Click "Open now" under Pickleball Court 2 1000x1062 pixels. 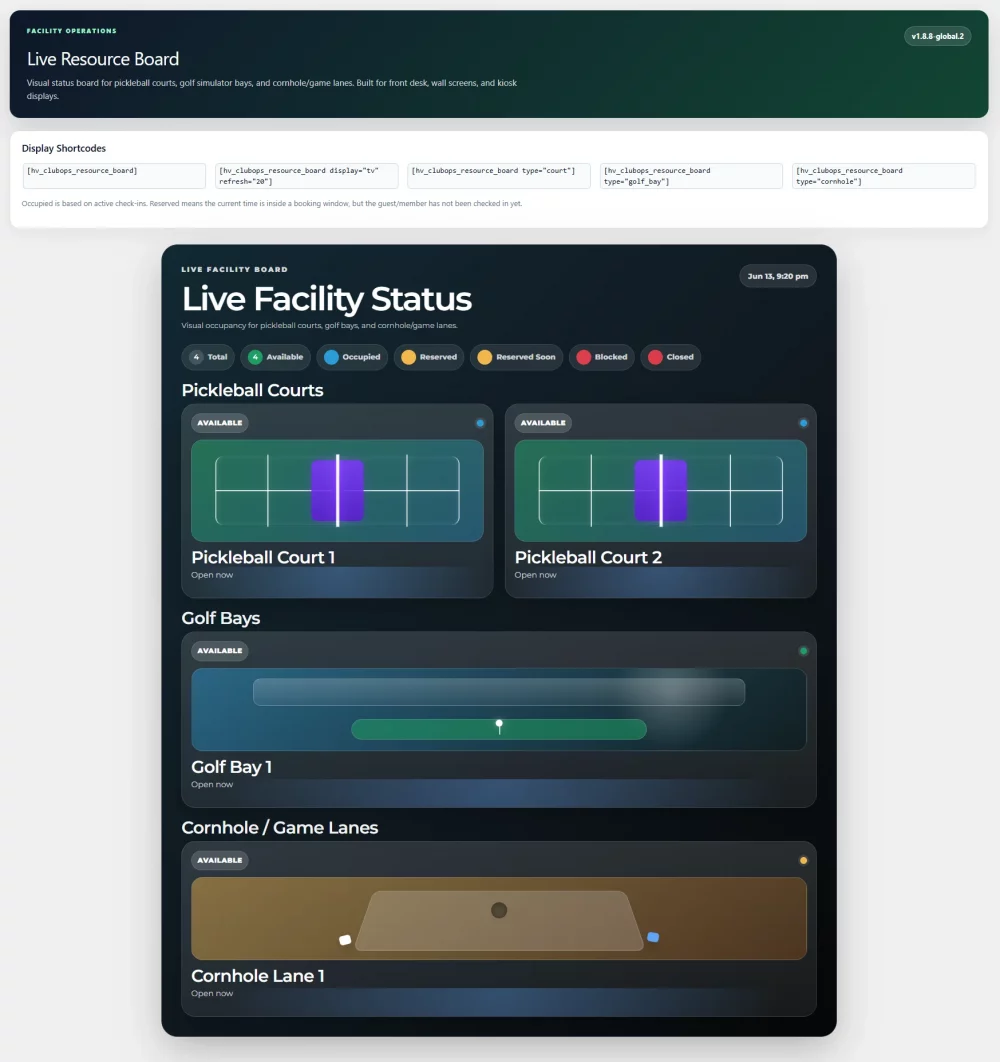click(x=535, y=575)
